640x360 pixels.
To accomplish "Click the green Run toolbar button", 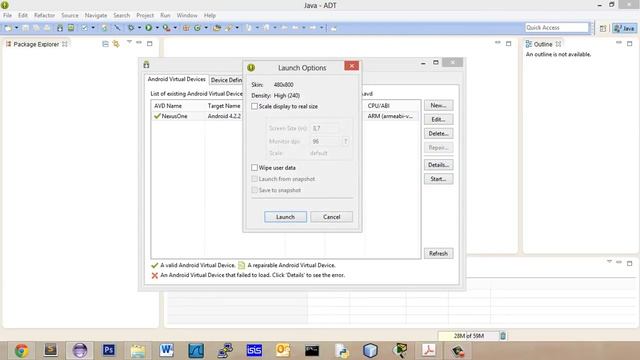I will [x=149, y=28].
